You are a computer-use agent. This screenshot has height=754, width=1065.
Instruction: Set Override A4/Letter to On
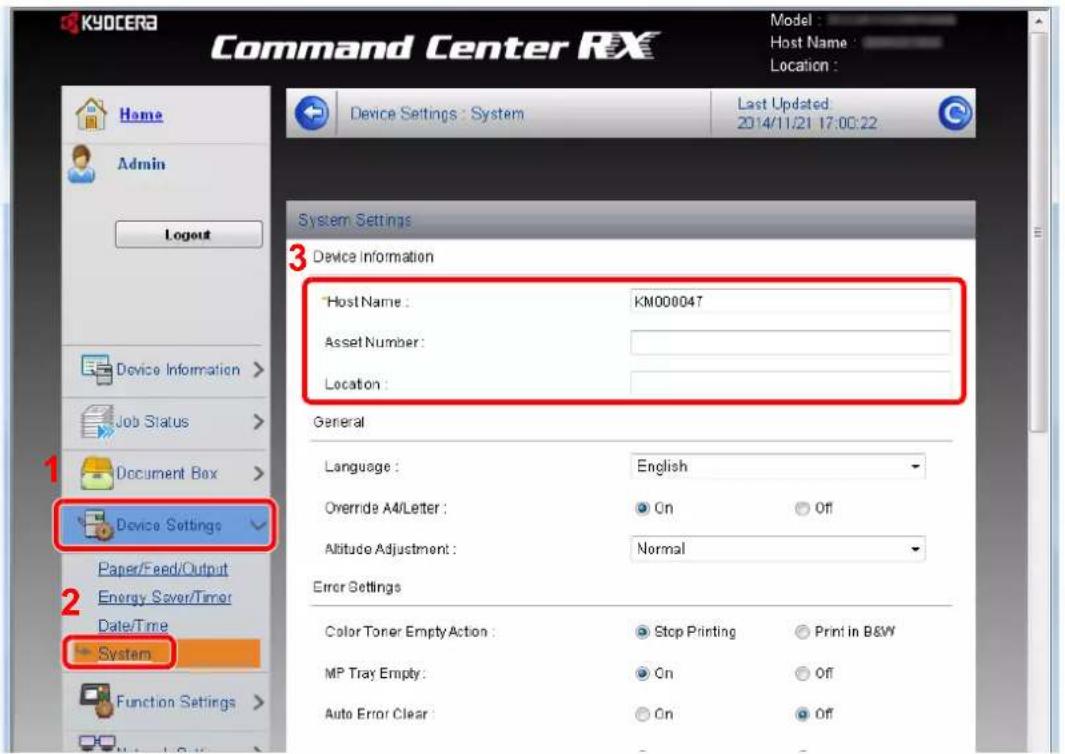pyautogui.click(x=642, y=508)
